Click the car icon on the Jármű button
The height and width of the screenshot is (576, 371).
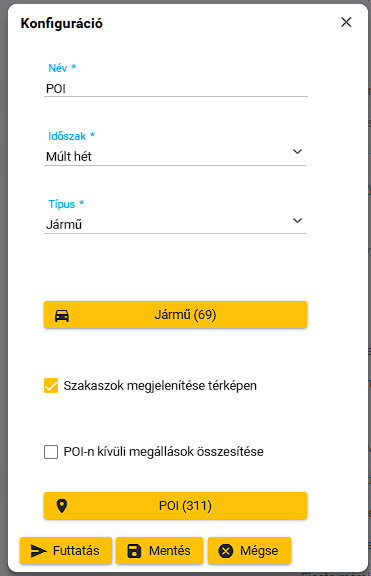coord(62,315)
